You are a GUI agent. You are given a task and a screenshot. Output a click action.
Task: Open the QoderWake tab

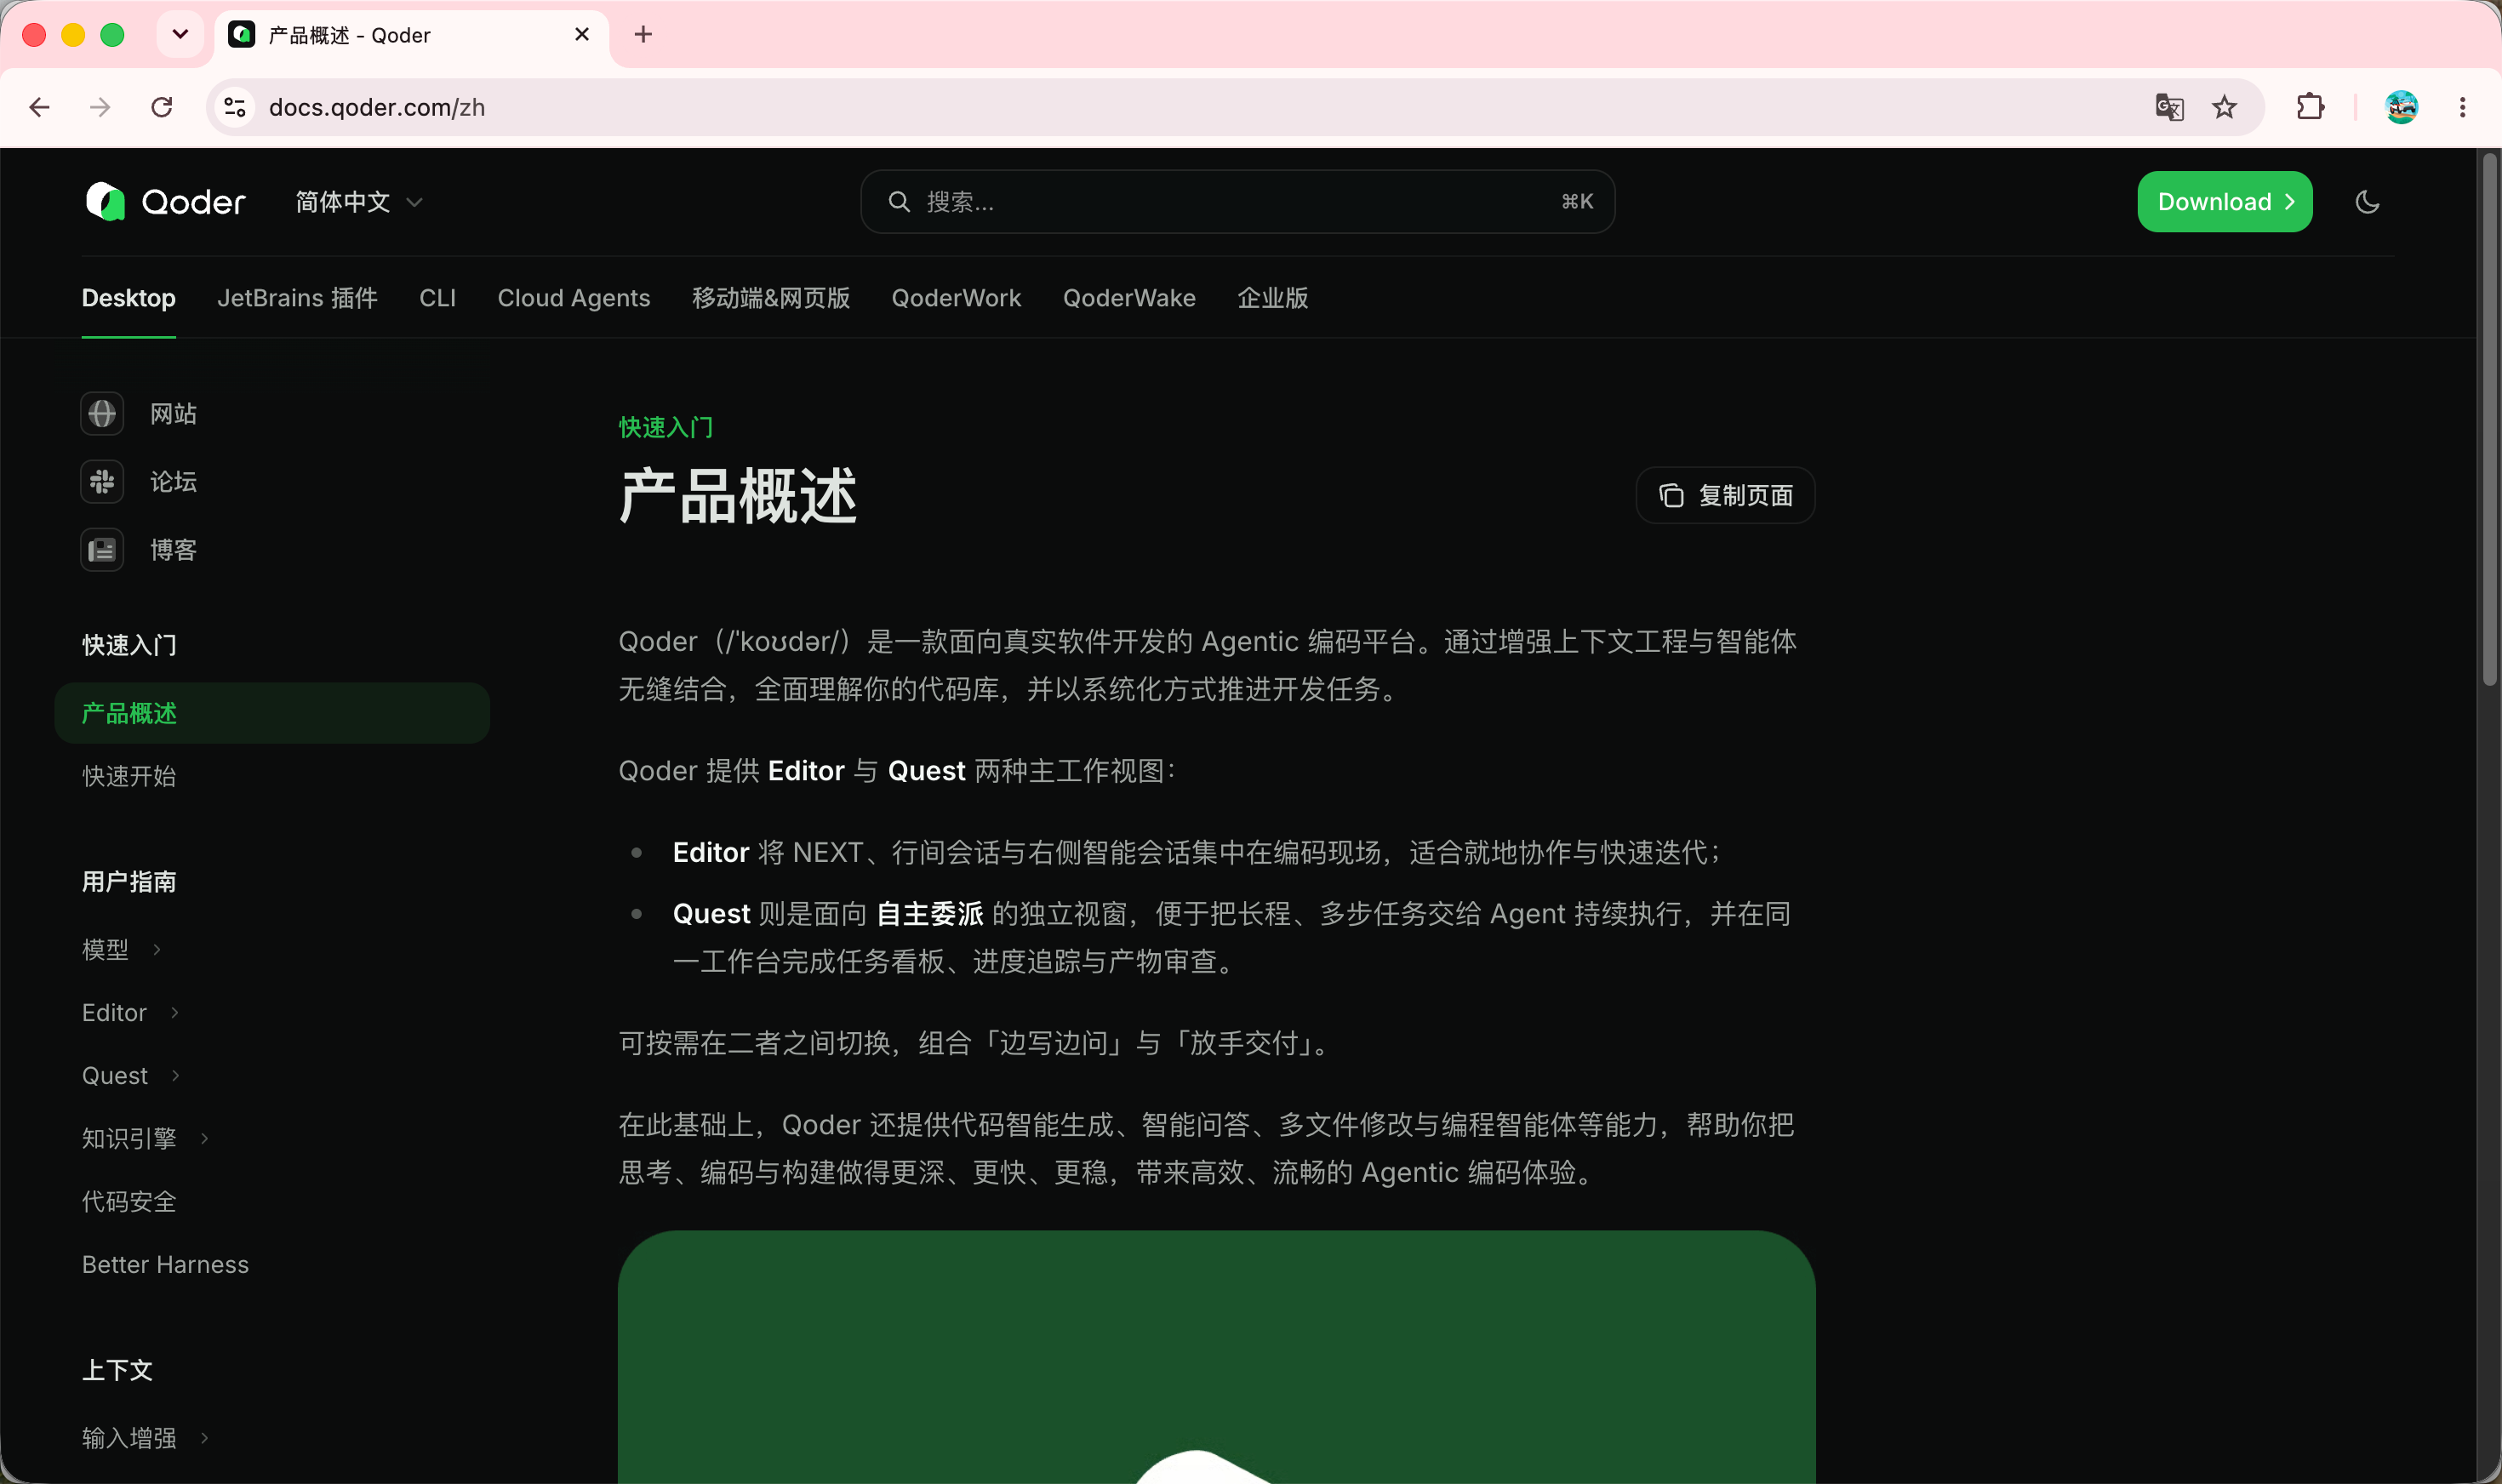(1129, 298)
